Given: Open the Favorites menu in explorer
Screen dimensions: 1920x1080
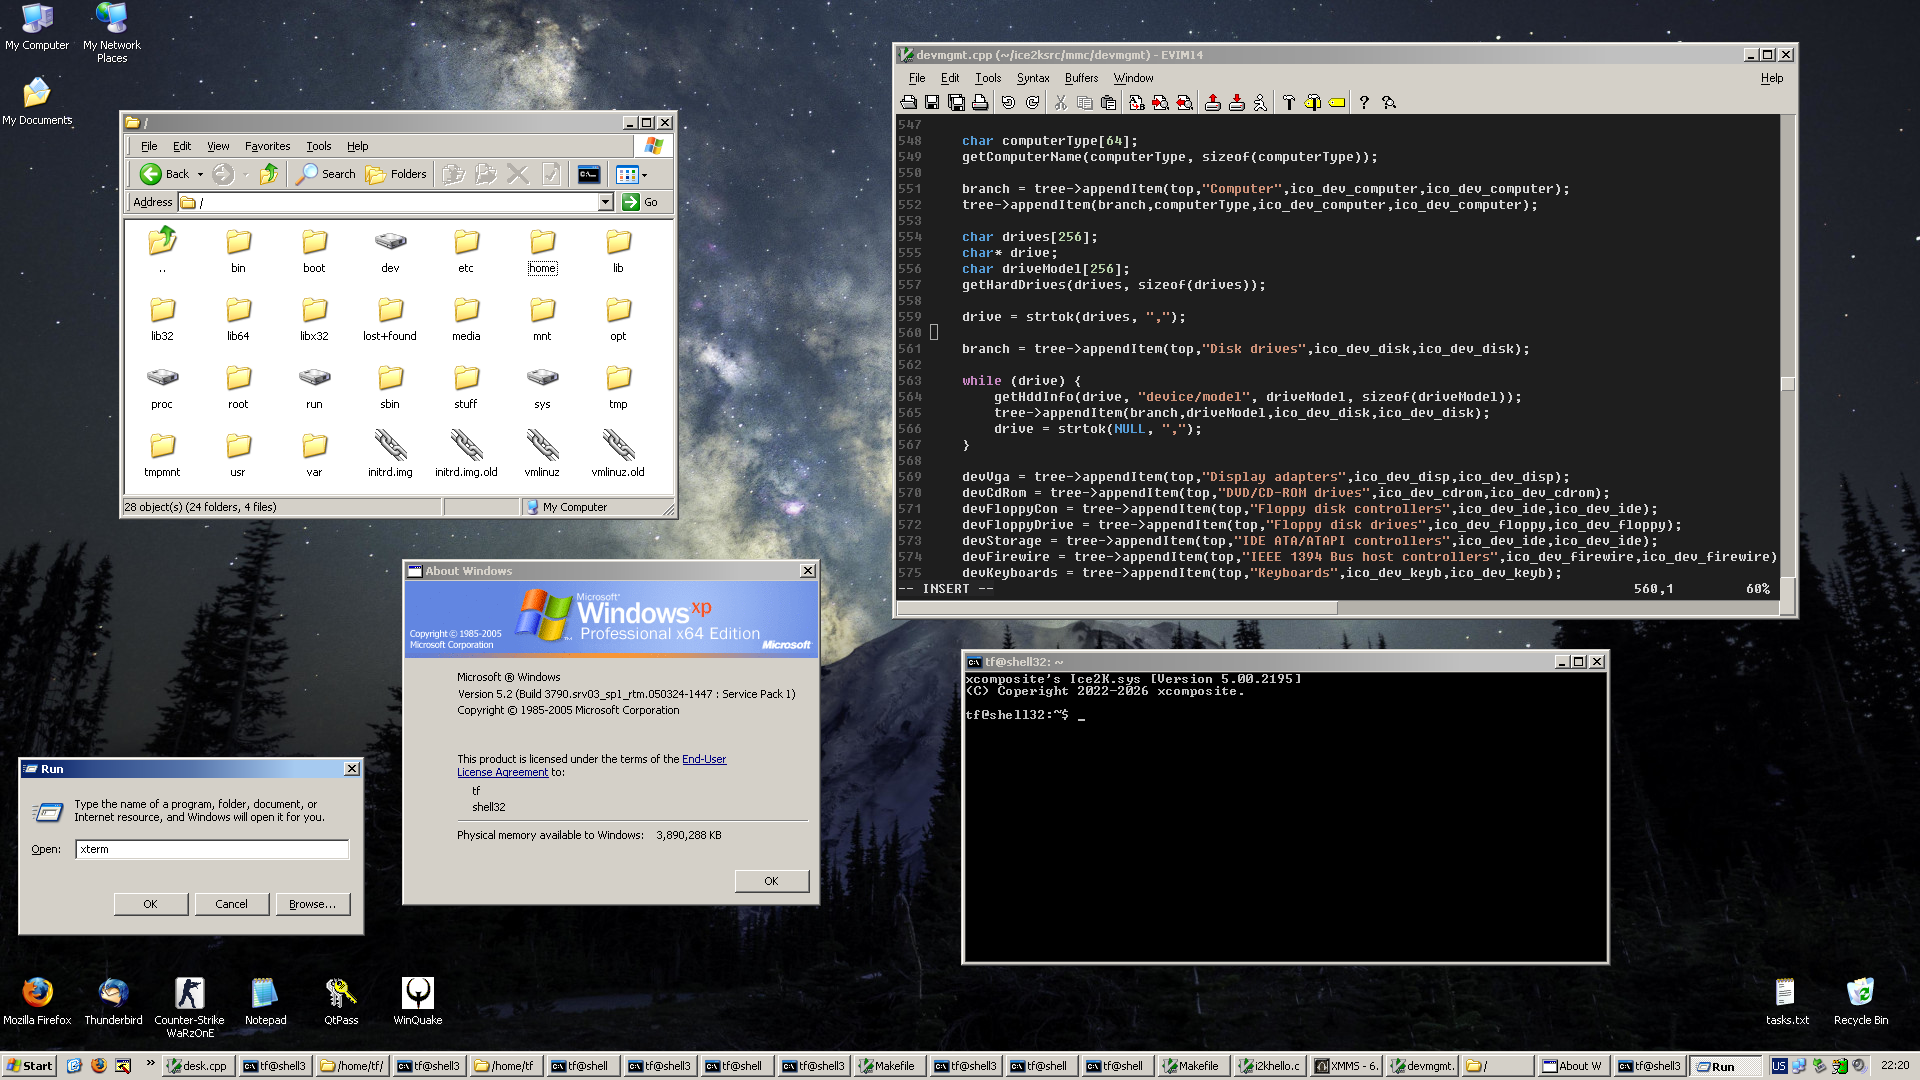Looking at the screenshot, I should [267, 146].
